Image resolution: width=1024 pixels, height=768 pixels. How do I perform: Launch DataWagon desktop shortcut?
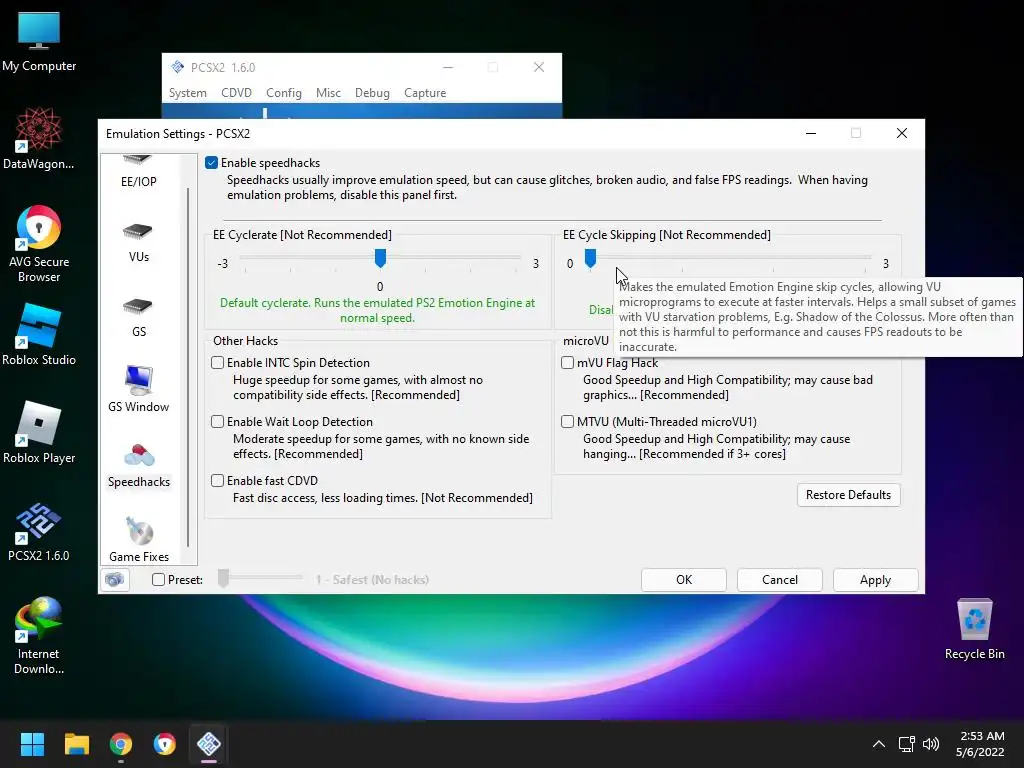(39, 138)
